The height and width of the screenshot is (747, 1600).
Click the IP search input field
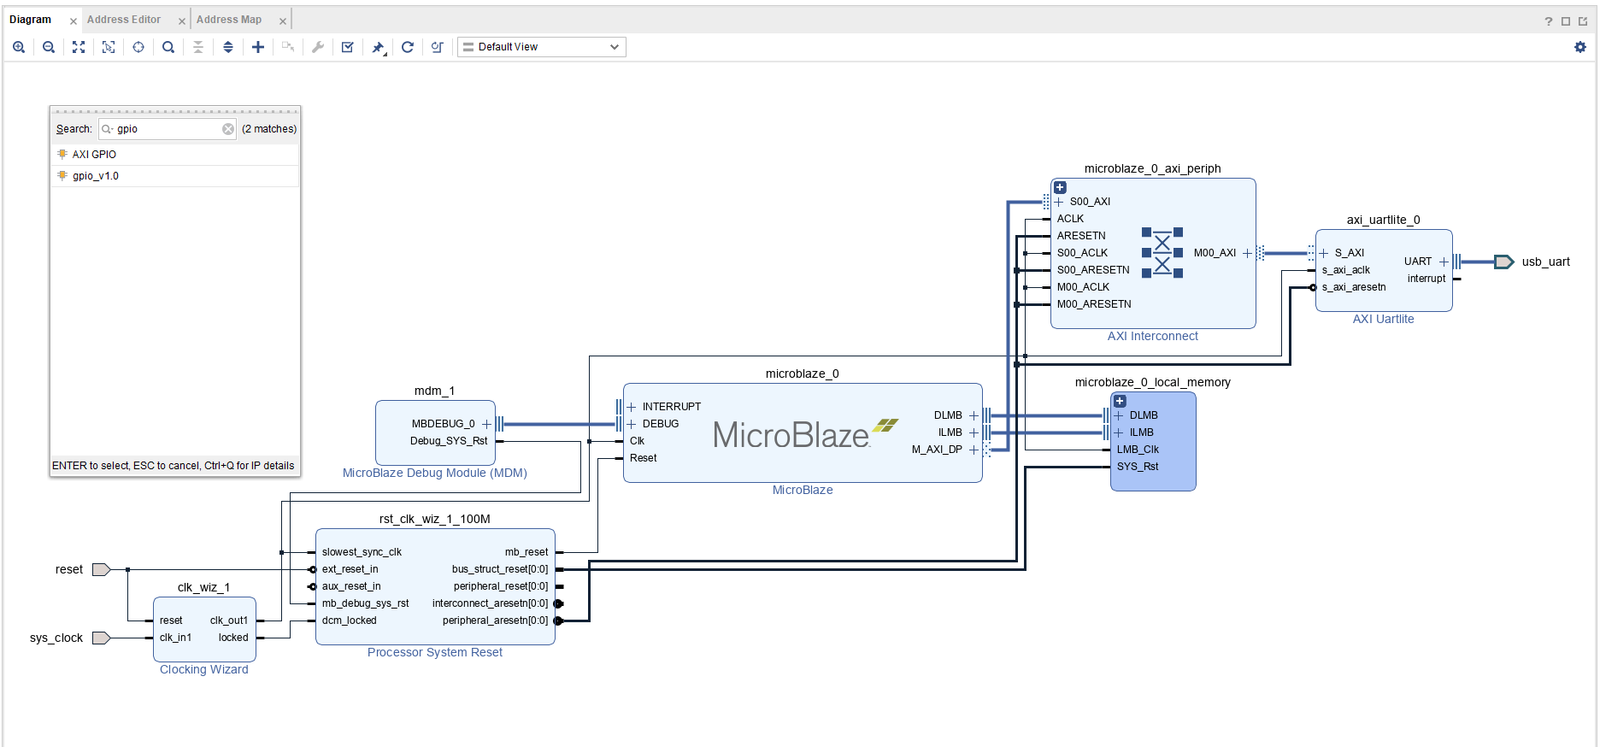pos(167,129)
